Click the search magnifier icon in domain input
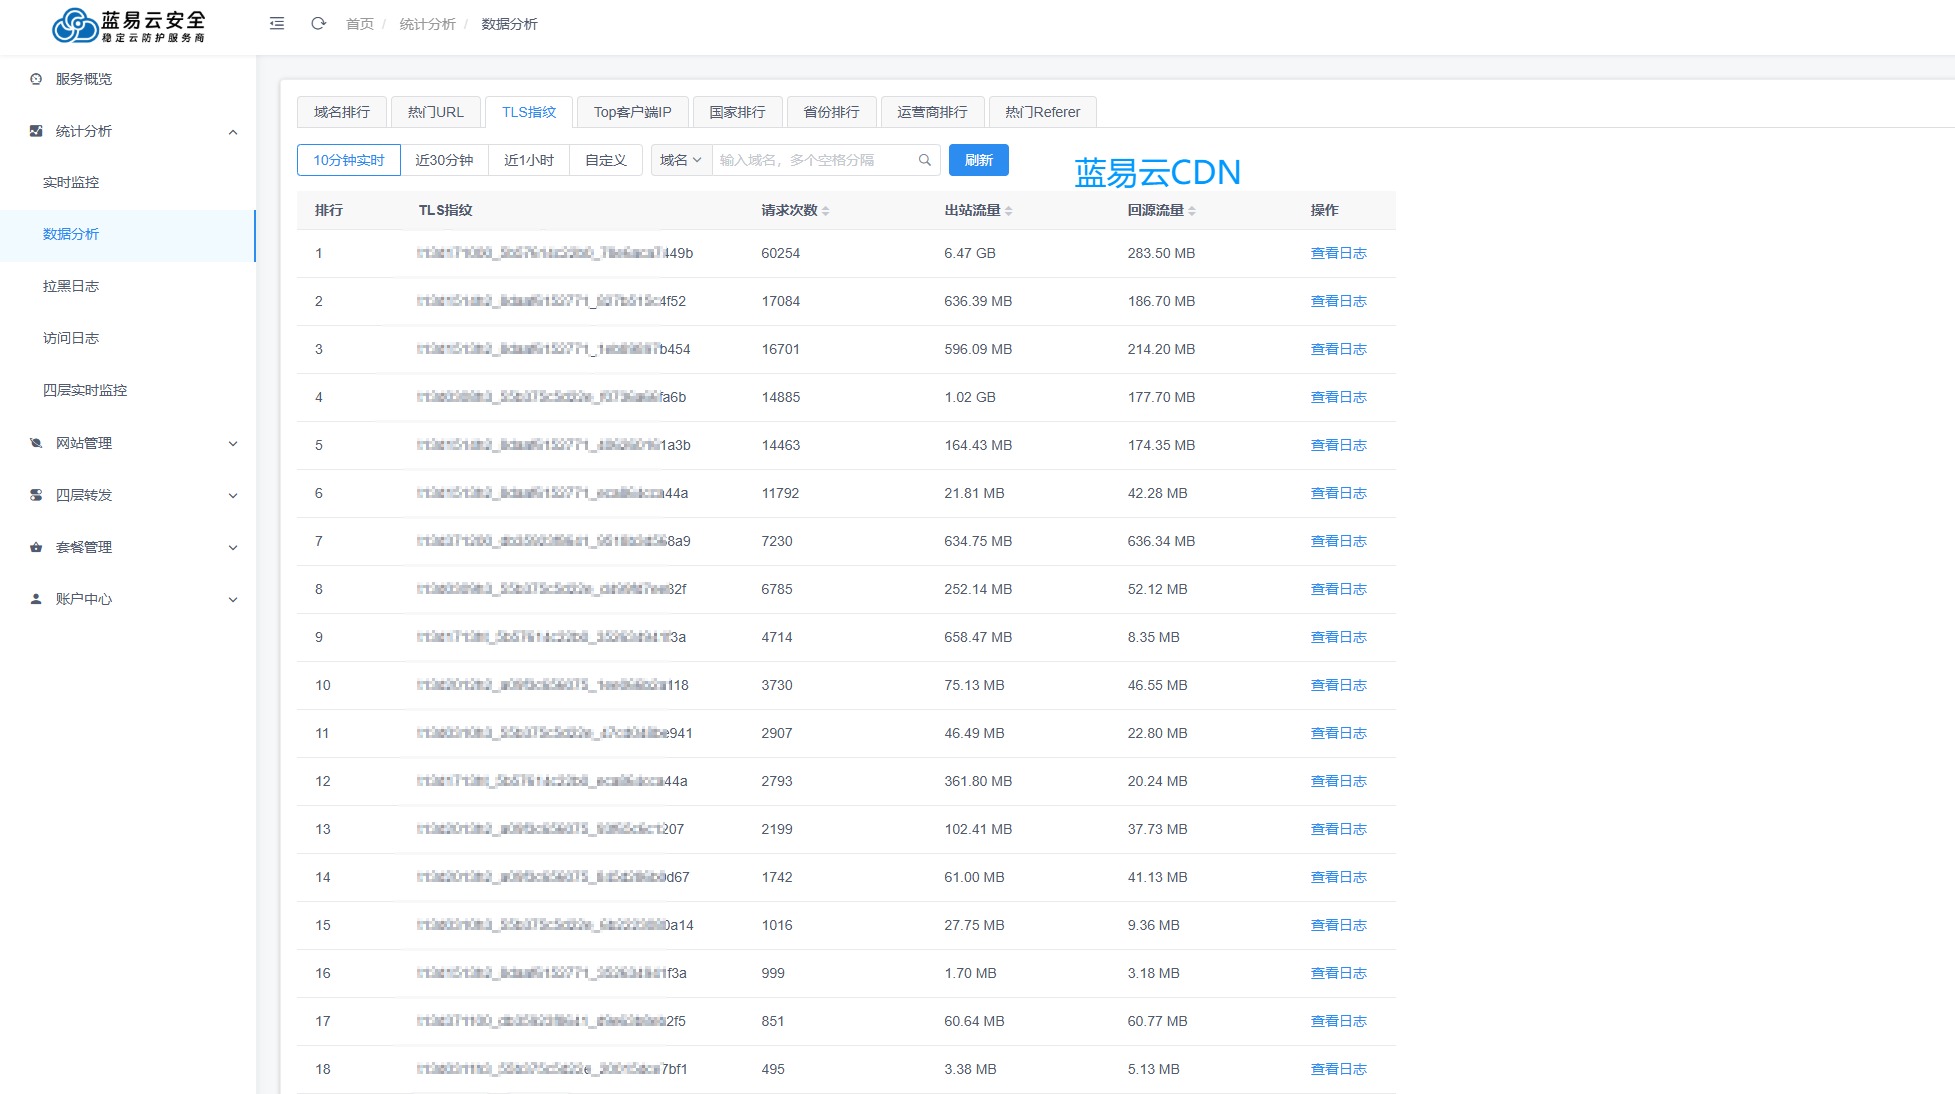This screenshot has height=1094, width=1955. click(924, 160)
